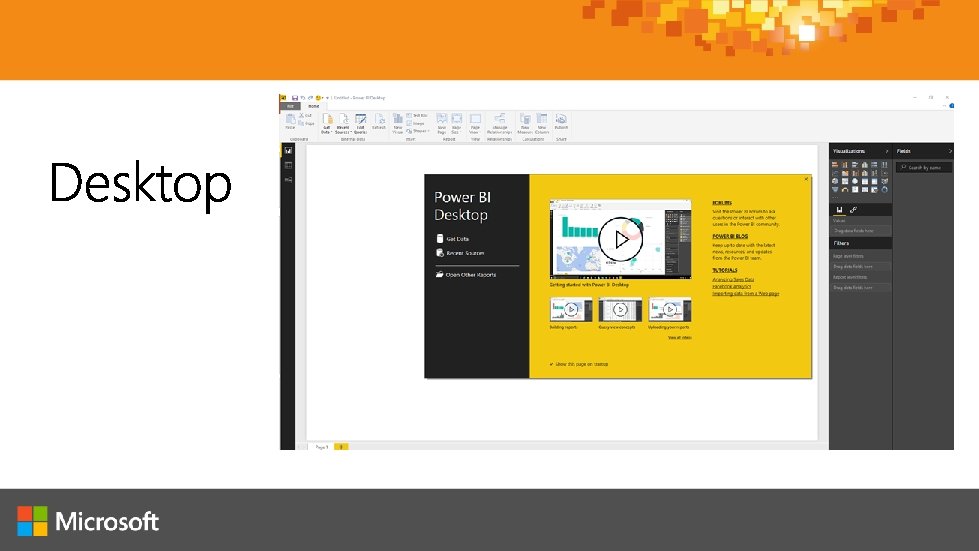
Task: Play the Getting started with Power BI video
Action: 620,239
